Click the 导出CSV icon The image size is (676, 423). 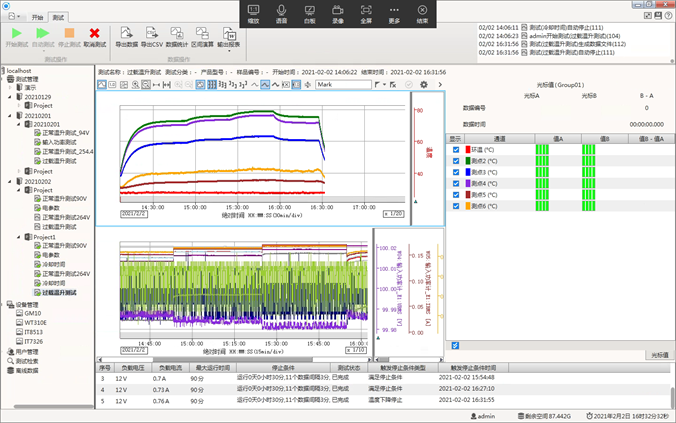point(152,34)
